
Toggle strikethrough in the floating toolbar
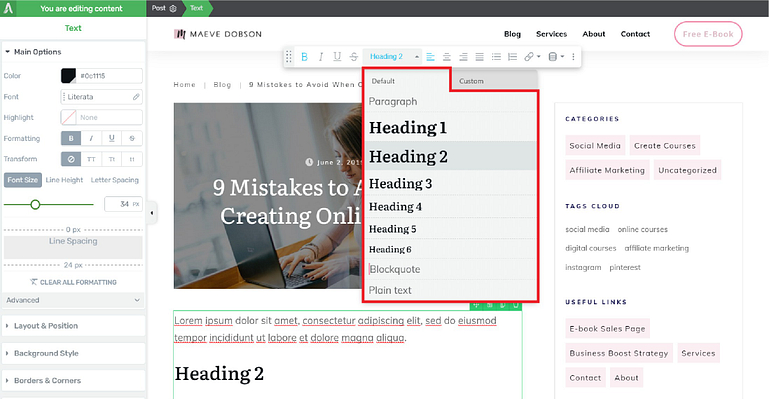click(x=354, y=57)
